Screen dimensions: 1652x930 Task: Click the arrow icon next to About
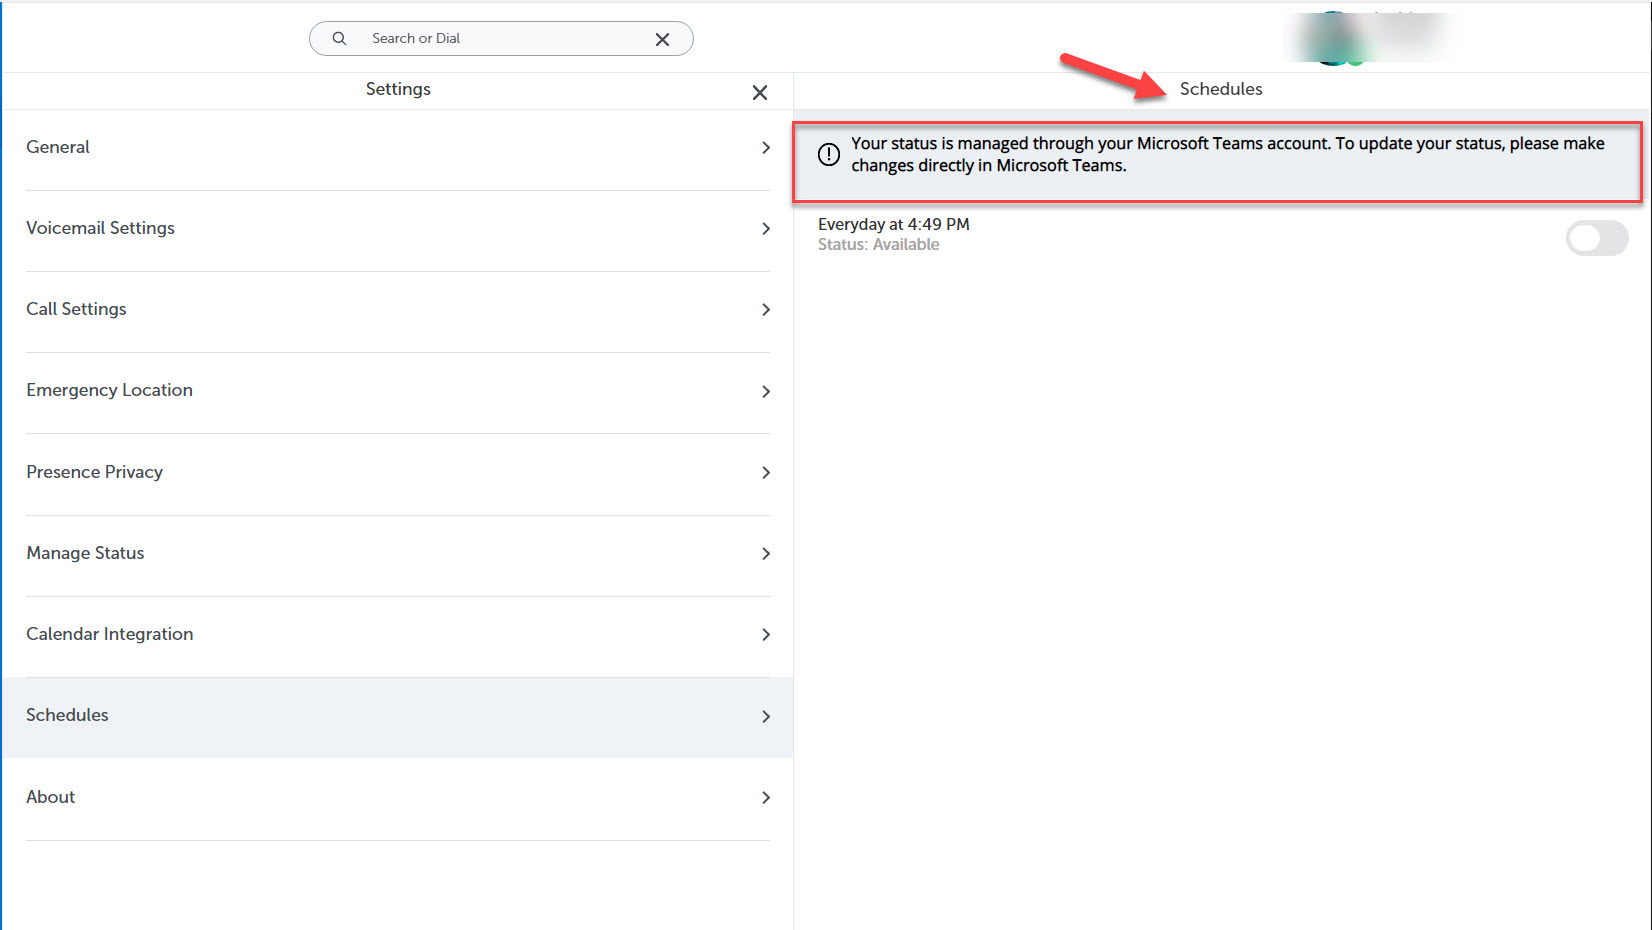click(x=765, y=798)
